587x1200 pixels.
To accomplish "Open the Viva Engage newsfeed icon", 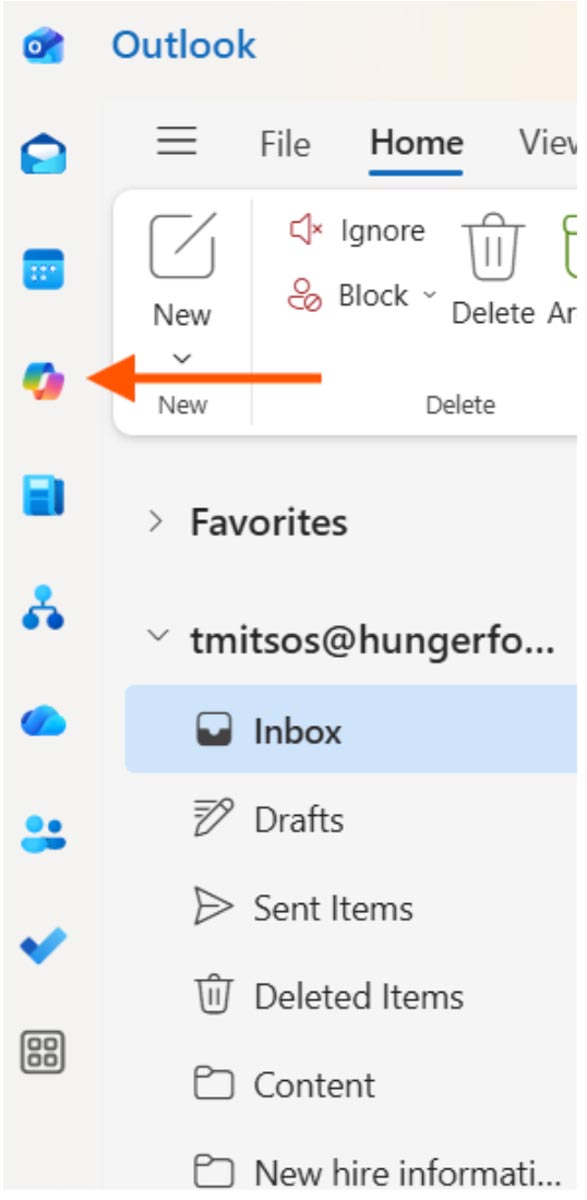I will click(x=43, y=496).
